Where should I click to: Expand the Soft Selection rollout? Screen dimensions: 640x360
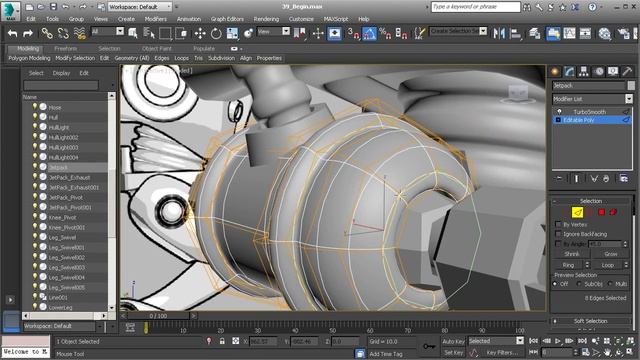click(x=591, y=321)
